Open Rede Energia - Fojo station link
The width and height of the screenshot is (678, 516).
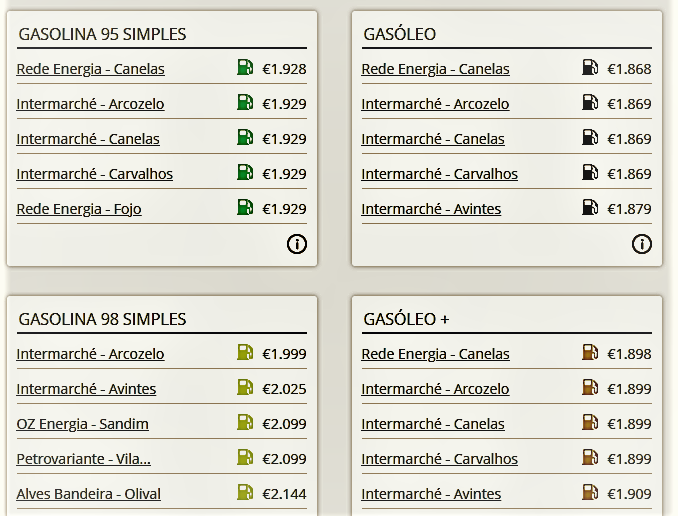click(79, 209)
